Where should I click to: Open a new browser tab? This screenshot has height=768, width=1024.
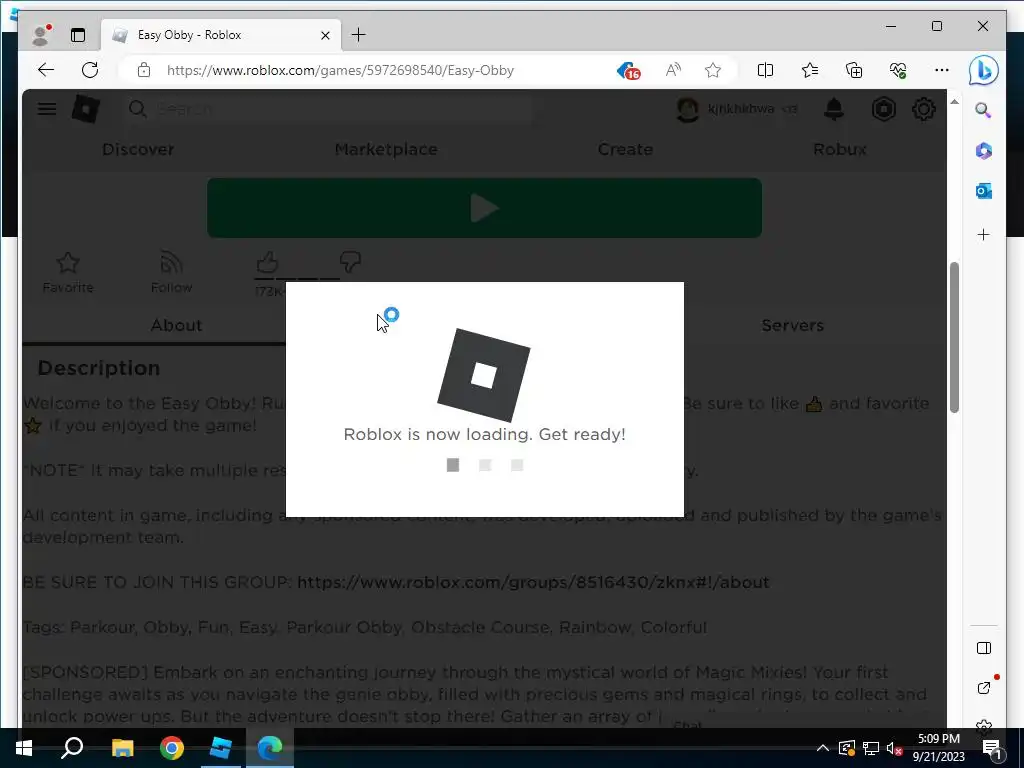[x=359, y=35]
